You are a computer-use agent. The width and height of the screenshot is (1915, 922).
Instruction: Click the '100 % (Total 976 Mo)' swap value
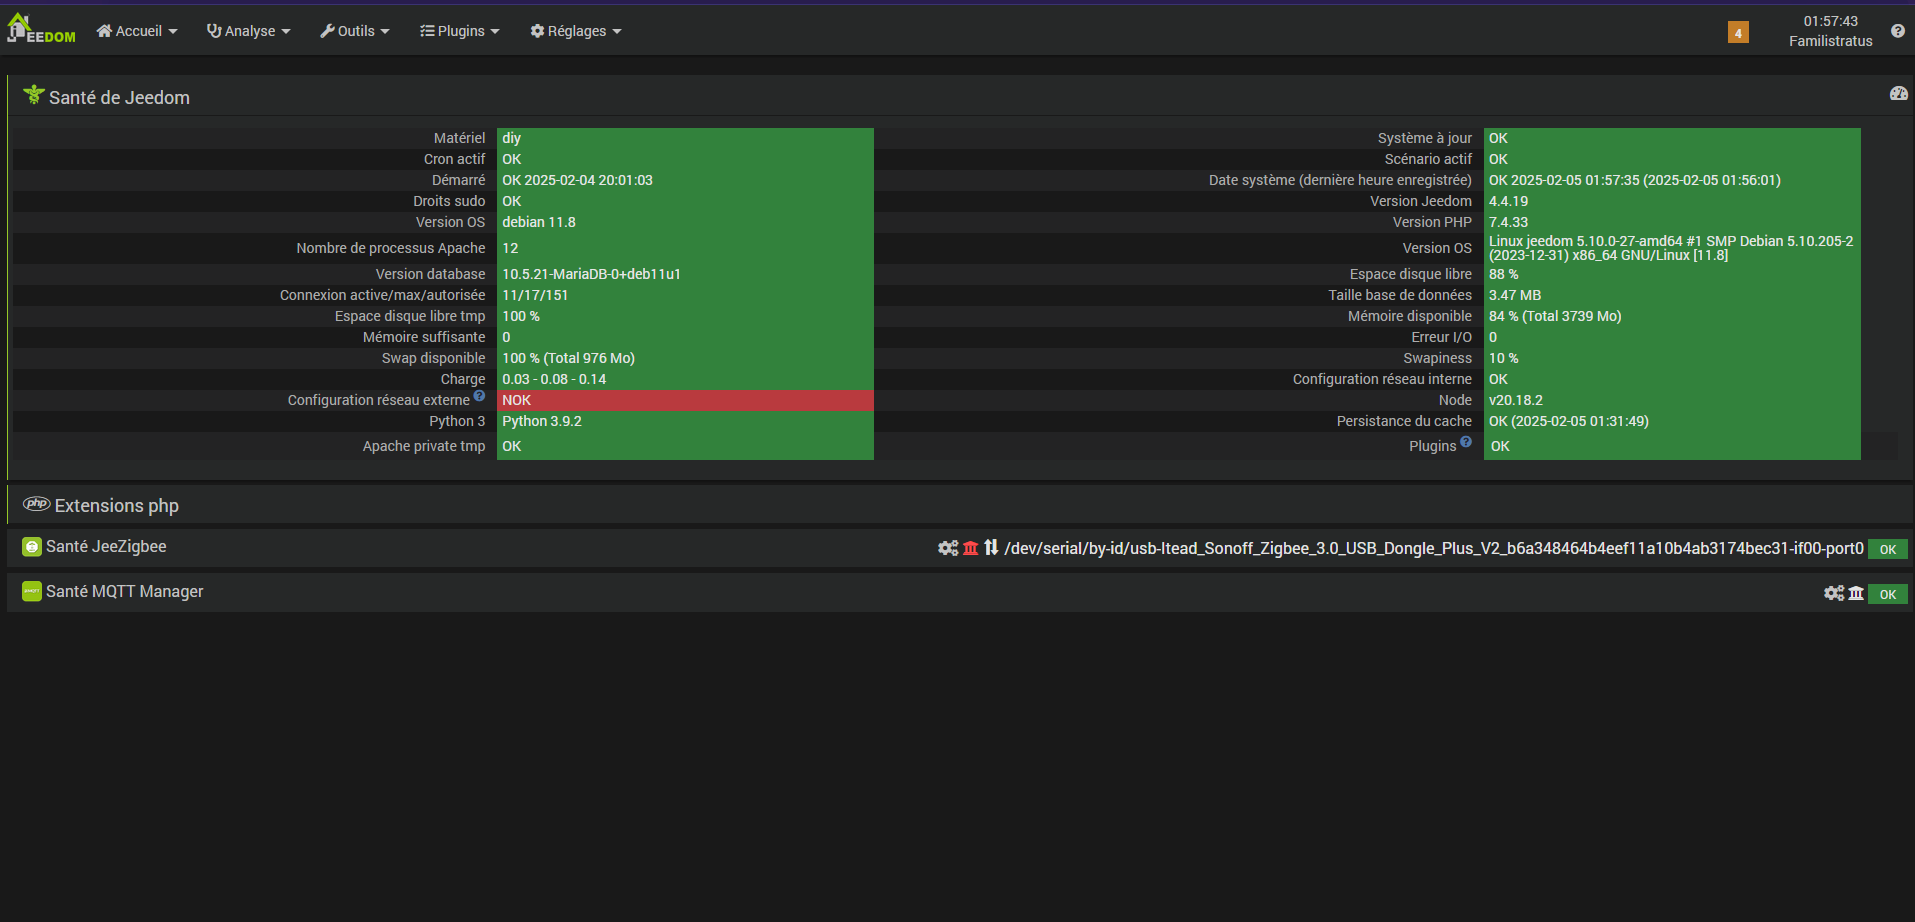coord(568,358)
